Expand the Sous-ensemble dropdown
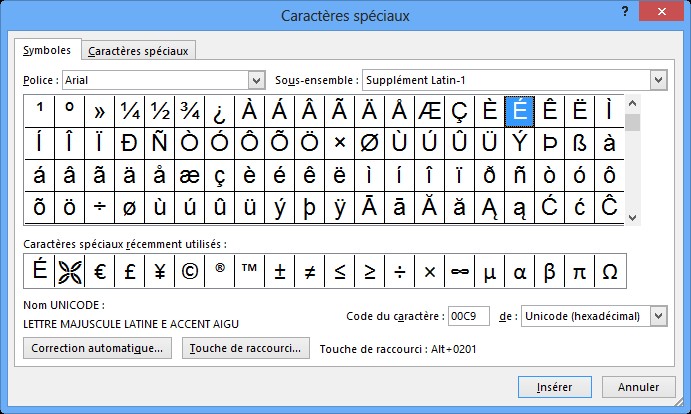 click(657, 79)
